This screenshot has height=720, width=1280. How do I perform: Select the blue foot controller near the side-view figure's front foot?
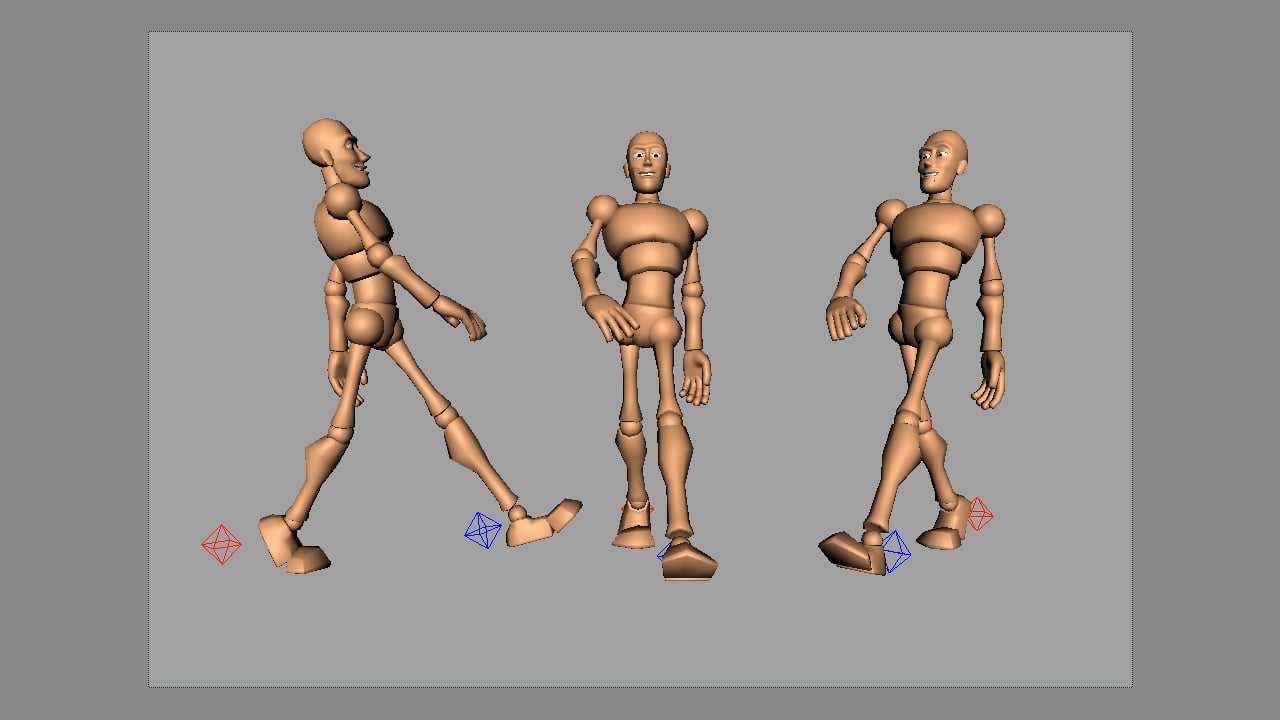[483, 530]
